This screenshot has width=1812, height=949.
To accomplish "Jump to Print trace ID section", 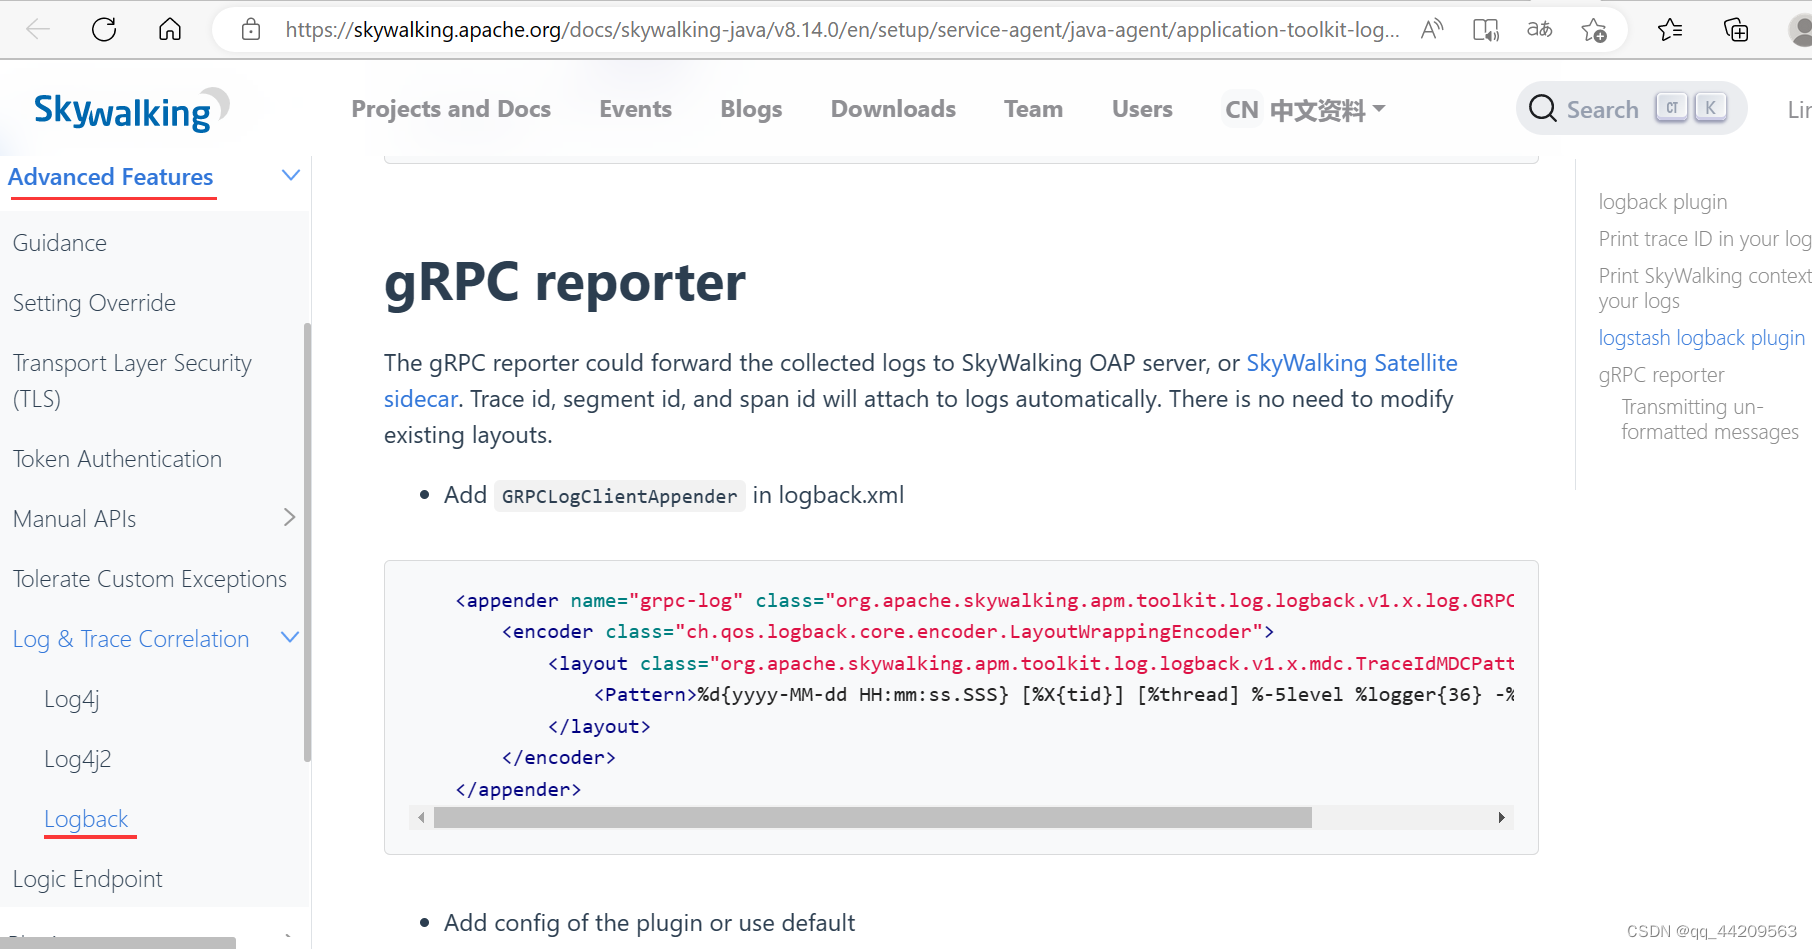I will (1704, 239).
